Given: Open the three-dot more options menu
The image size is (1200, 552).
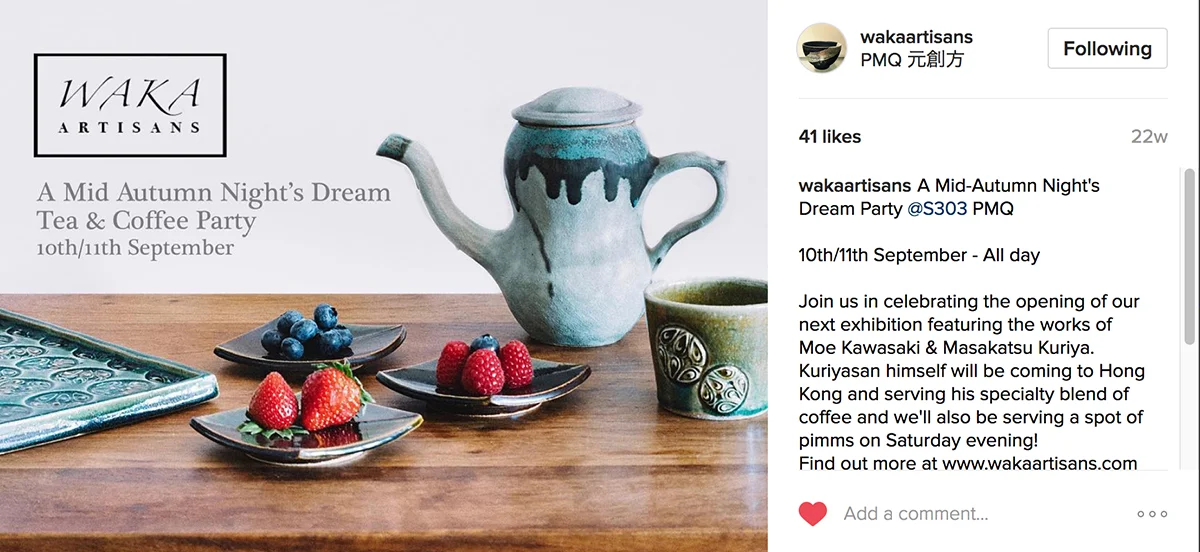Looking at the screenshot, I should (1152, 514).
